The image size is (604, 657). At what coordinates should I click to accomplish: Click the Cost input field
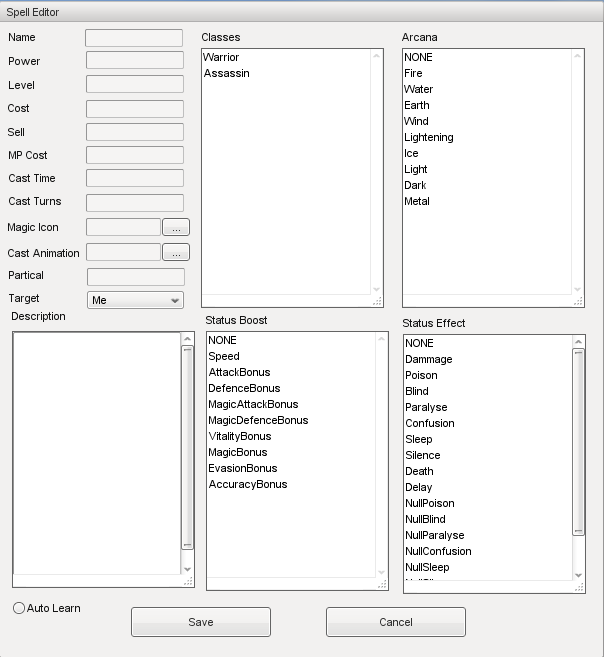(135, 109)
